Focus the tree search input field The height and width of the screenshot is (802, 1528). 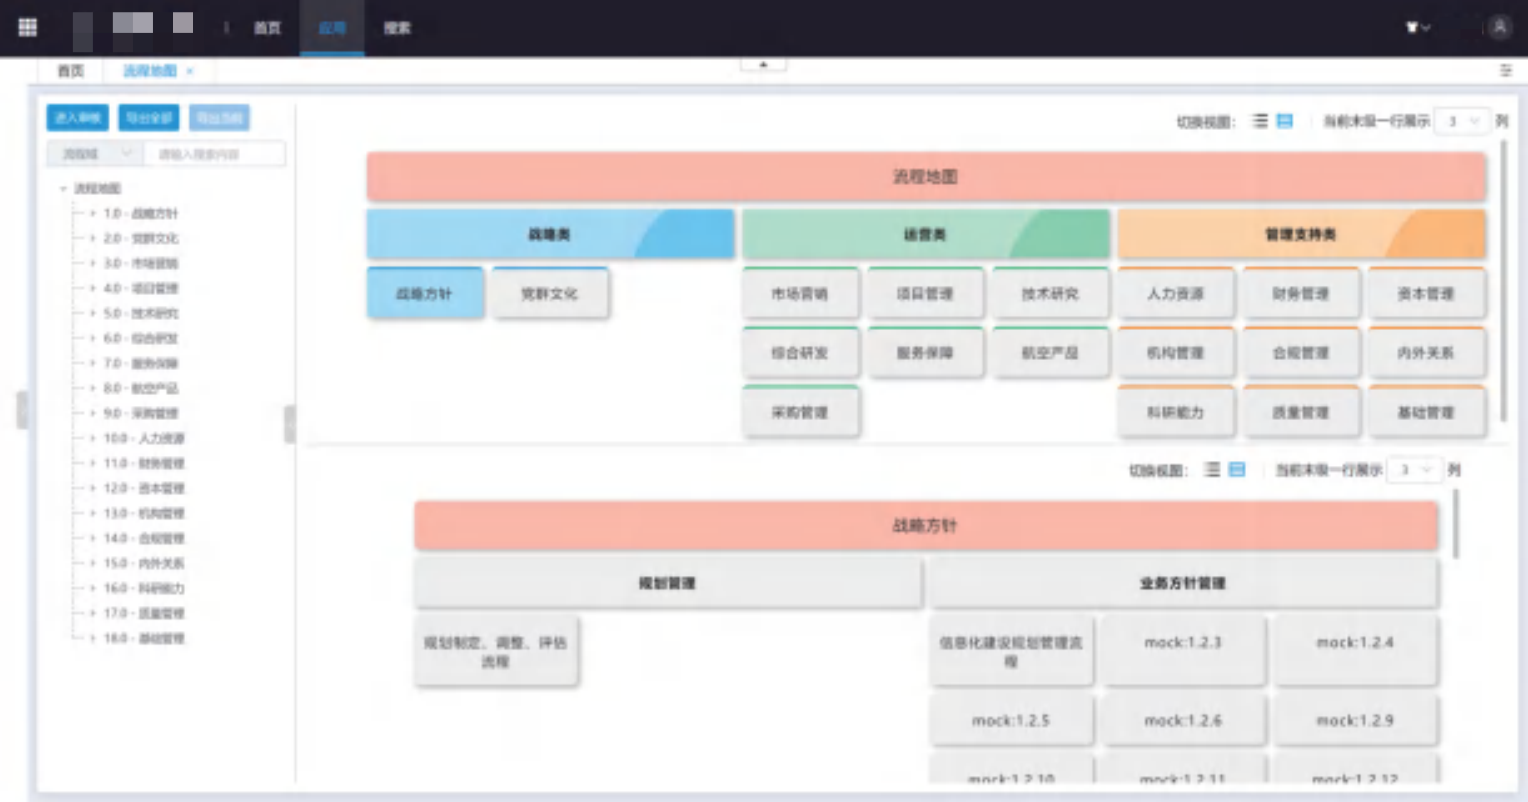click(215, 154)
